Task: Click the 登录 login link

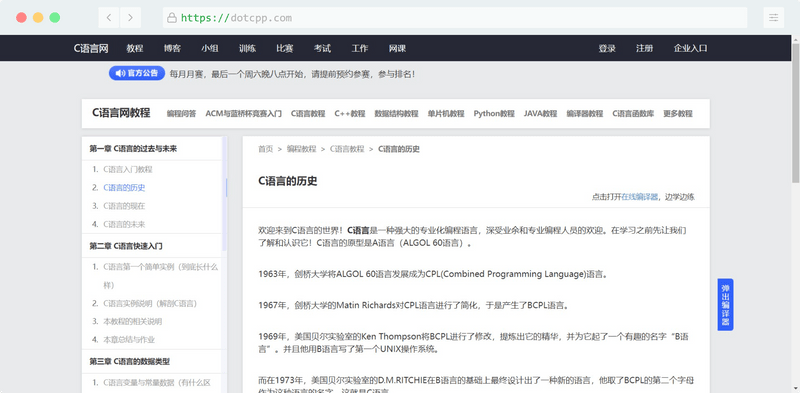Action: coord(607,48)
